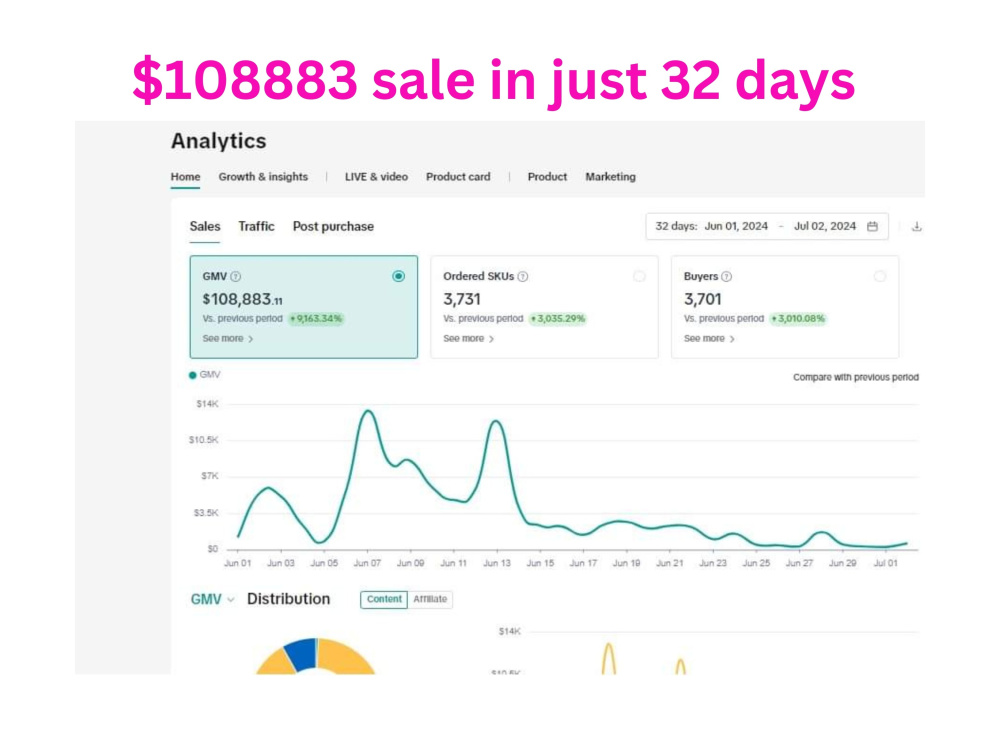Expand the GMV Distribution dropdown

pyautogui.click(x=212, y=599)
